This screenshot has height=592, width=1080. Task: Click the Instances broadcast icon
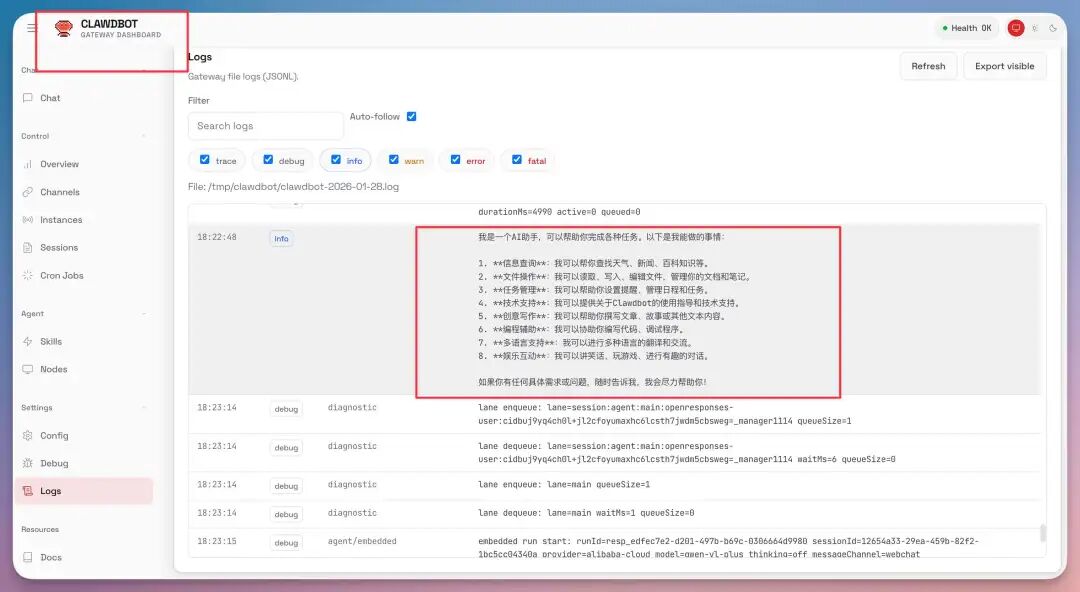pos(27,220)
